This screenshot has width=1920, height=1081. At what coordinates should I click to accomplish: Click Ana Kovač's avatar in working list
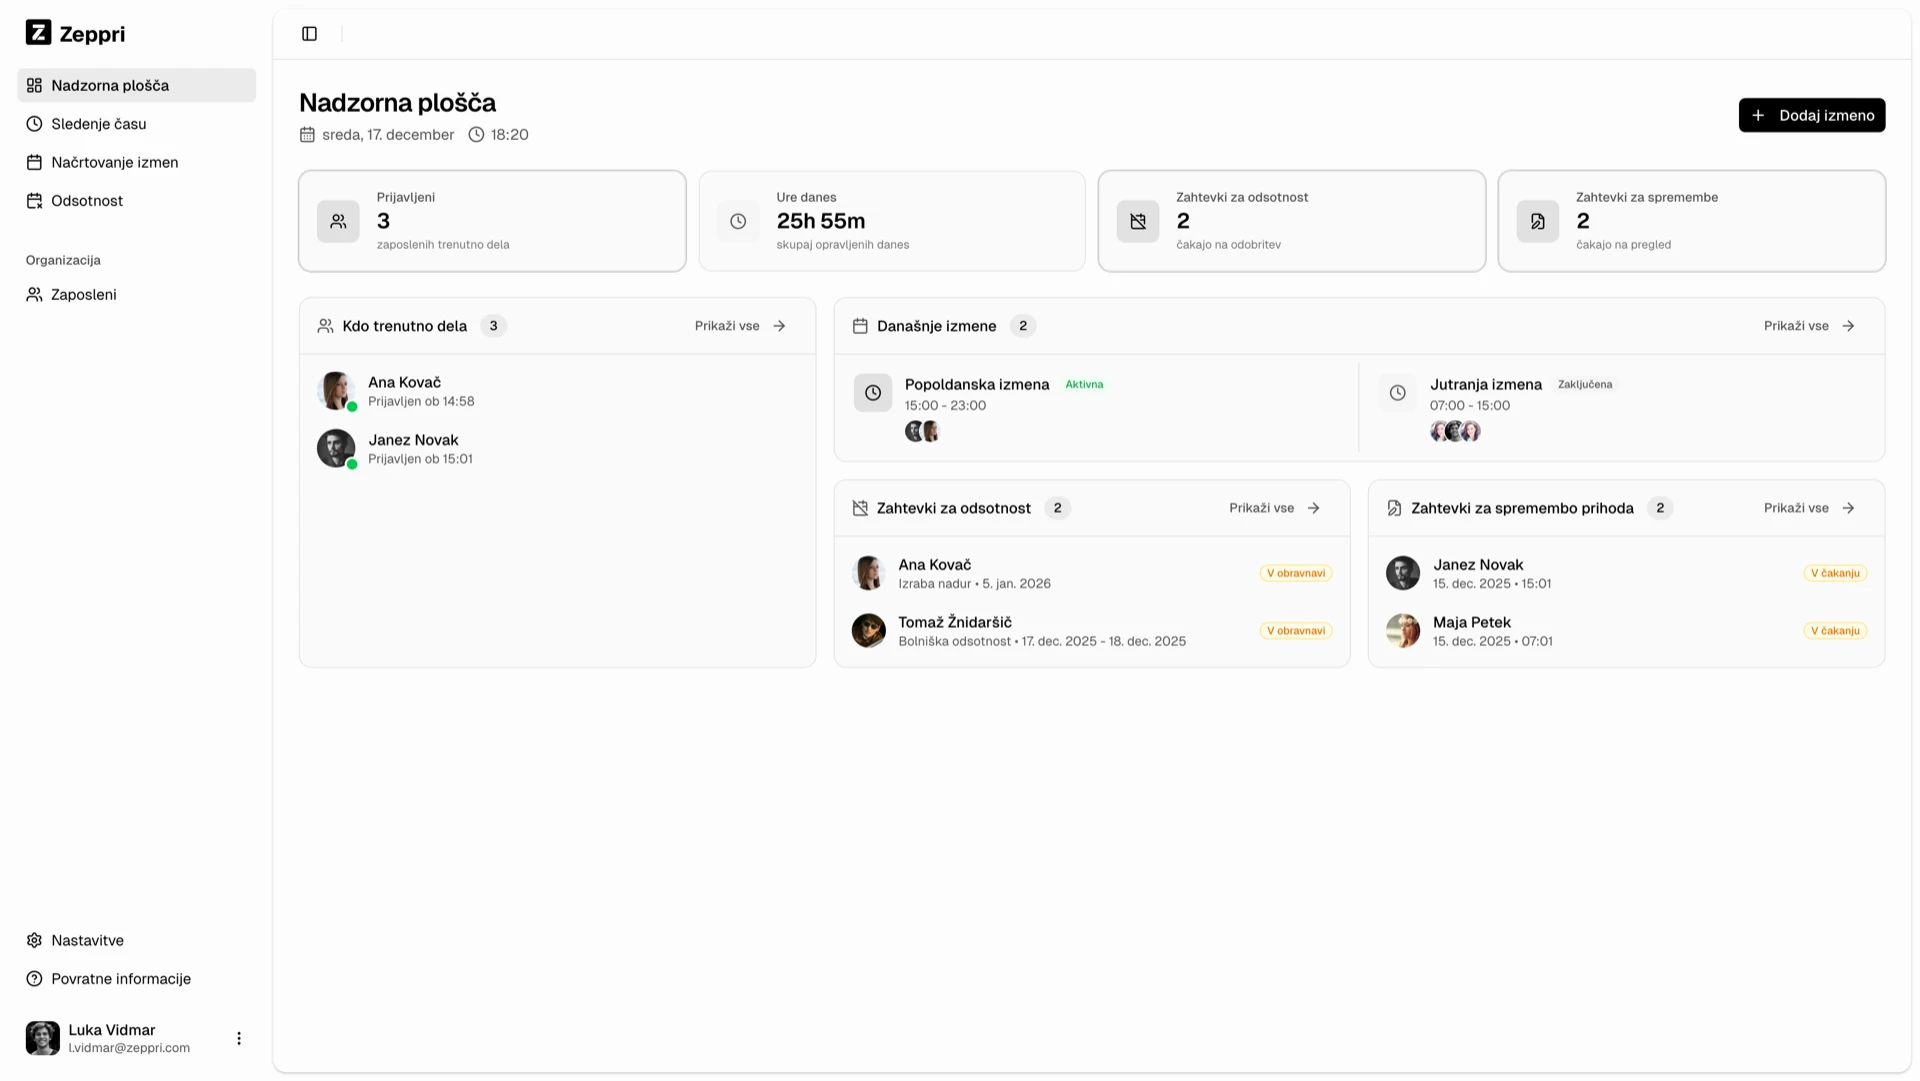pos(336,391)
